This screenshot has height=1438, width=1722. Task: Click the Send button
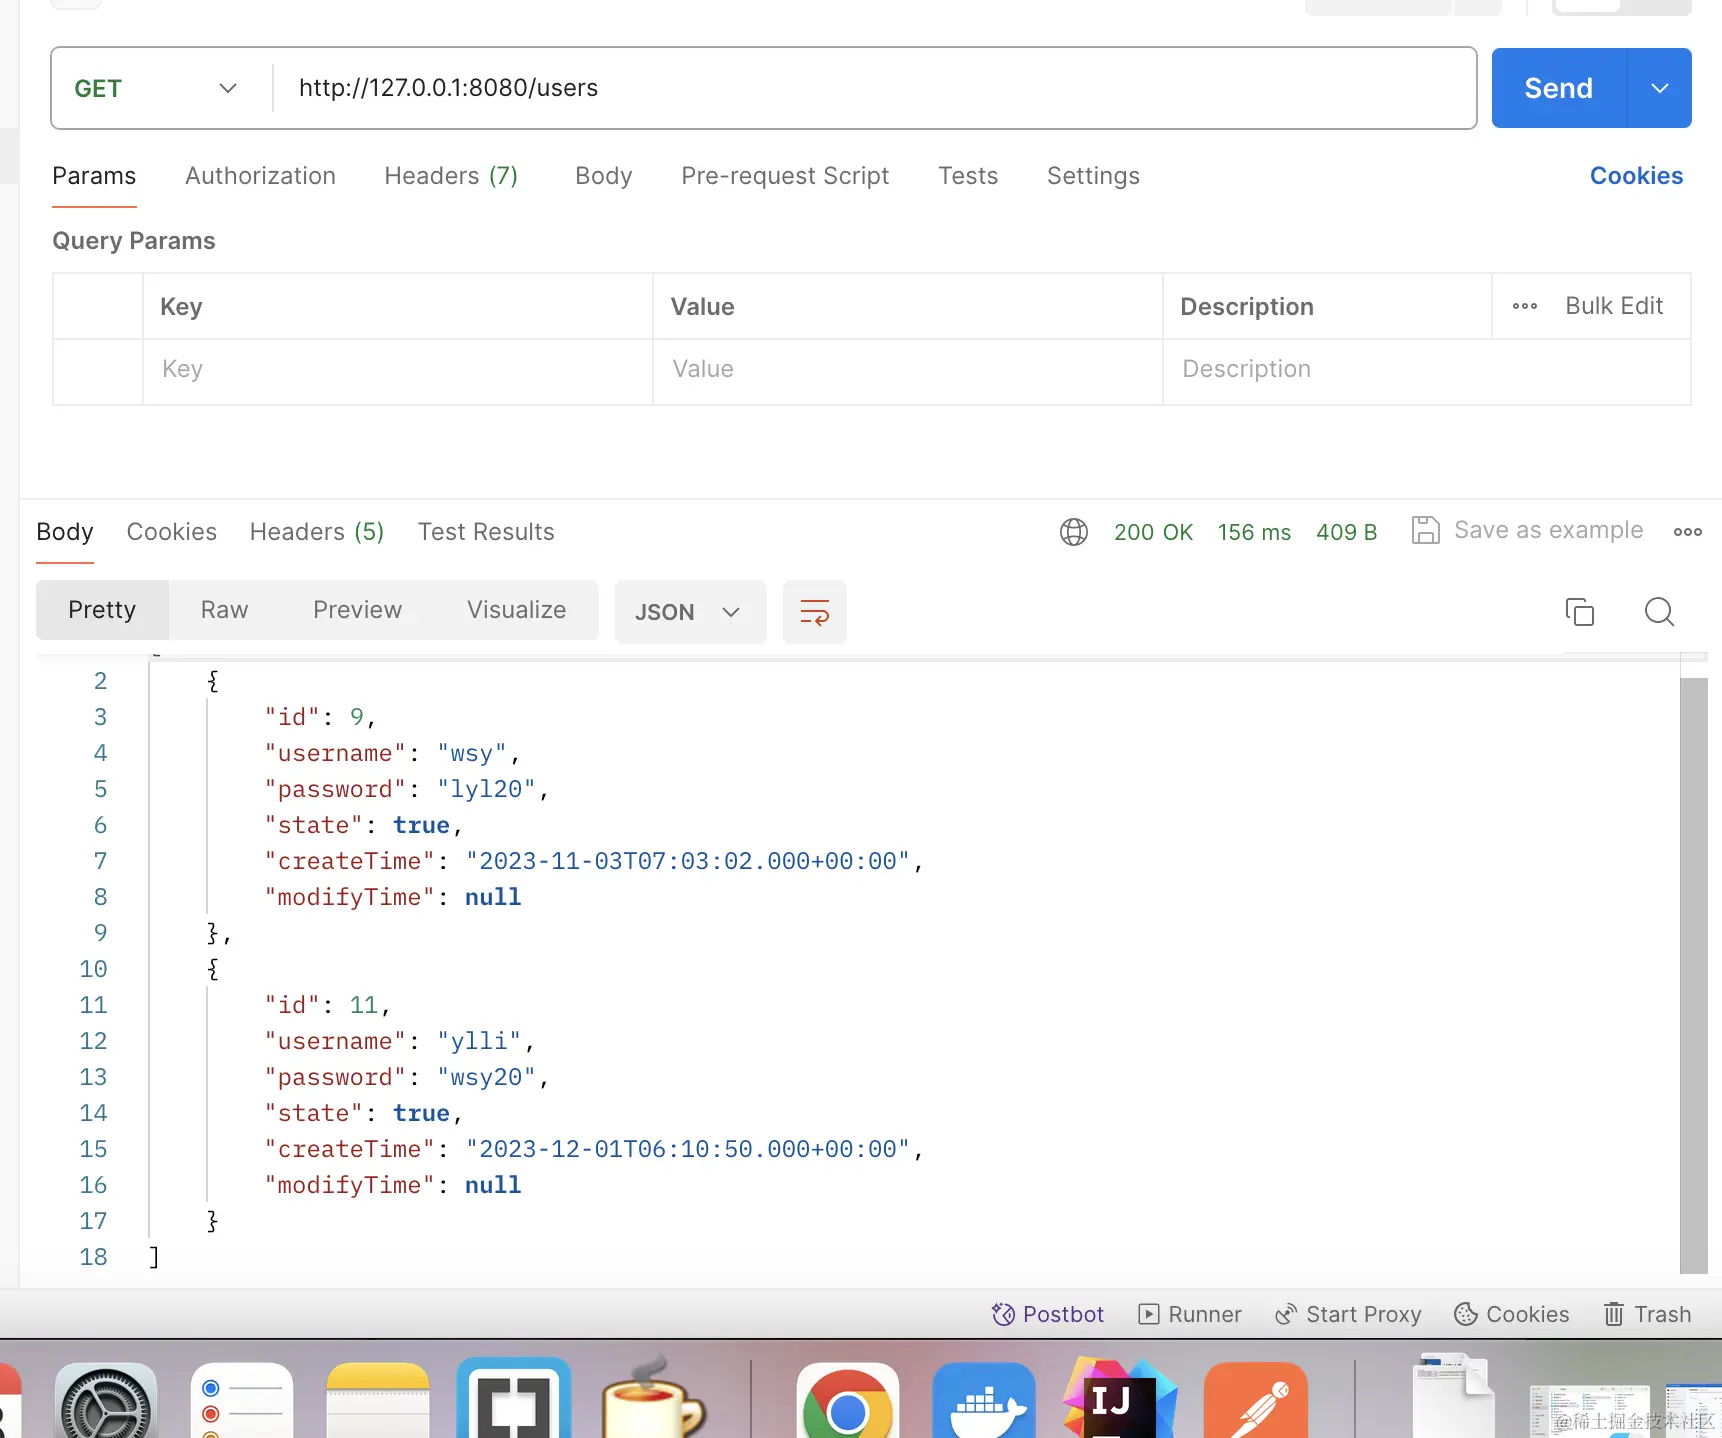(x=1556, y=88)
